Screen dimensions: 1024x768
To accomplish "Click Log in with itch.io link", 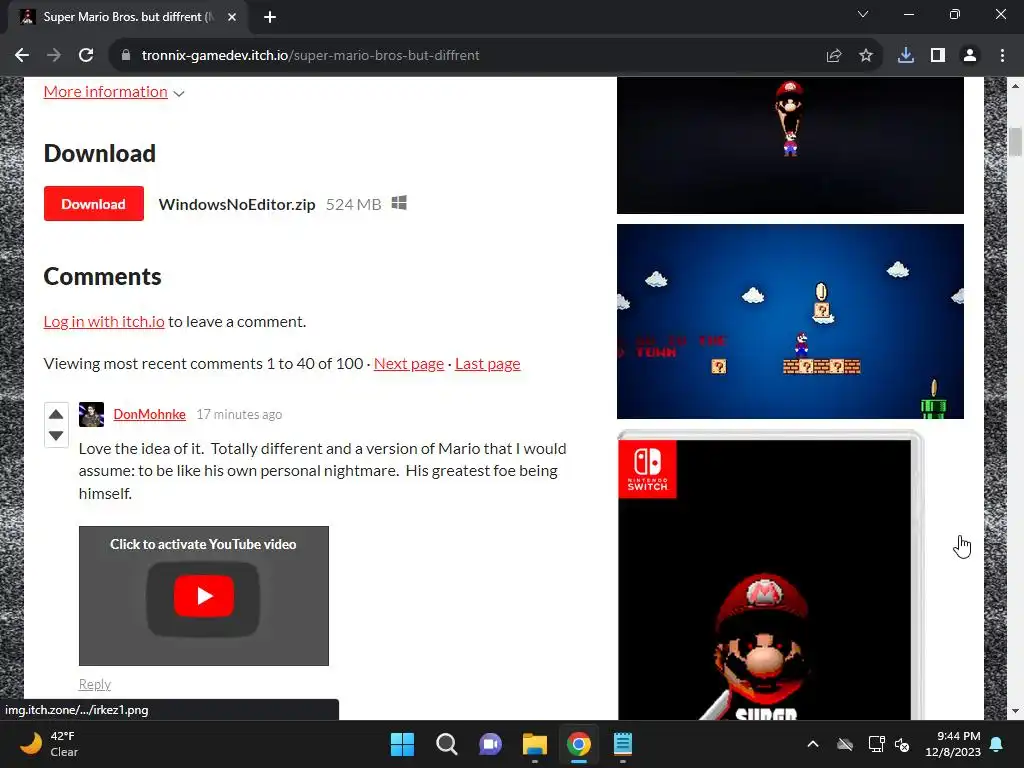I will point(104,321).
